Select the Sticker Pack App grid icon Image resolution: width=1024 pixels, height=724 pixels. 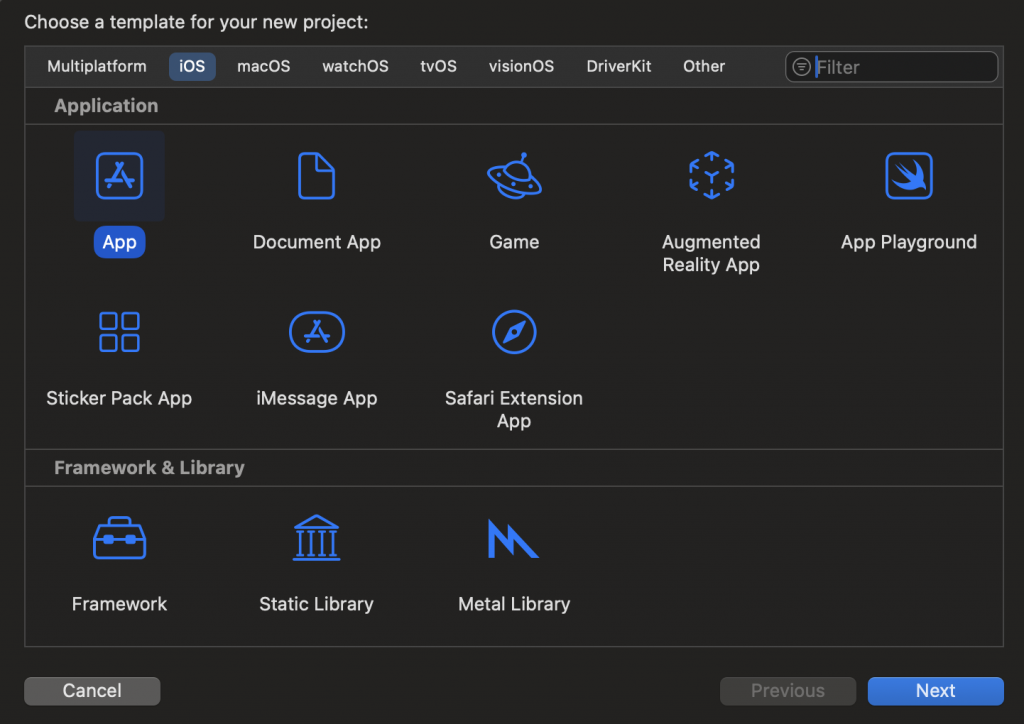click(119, 332)
